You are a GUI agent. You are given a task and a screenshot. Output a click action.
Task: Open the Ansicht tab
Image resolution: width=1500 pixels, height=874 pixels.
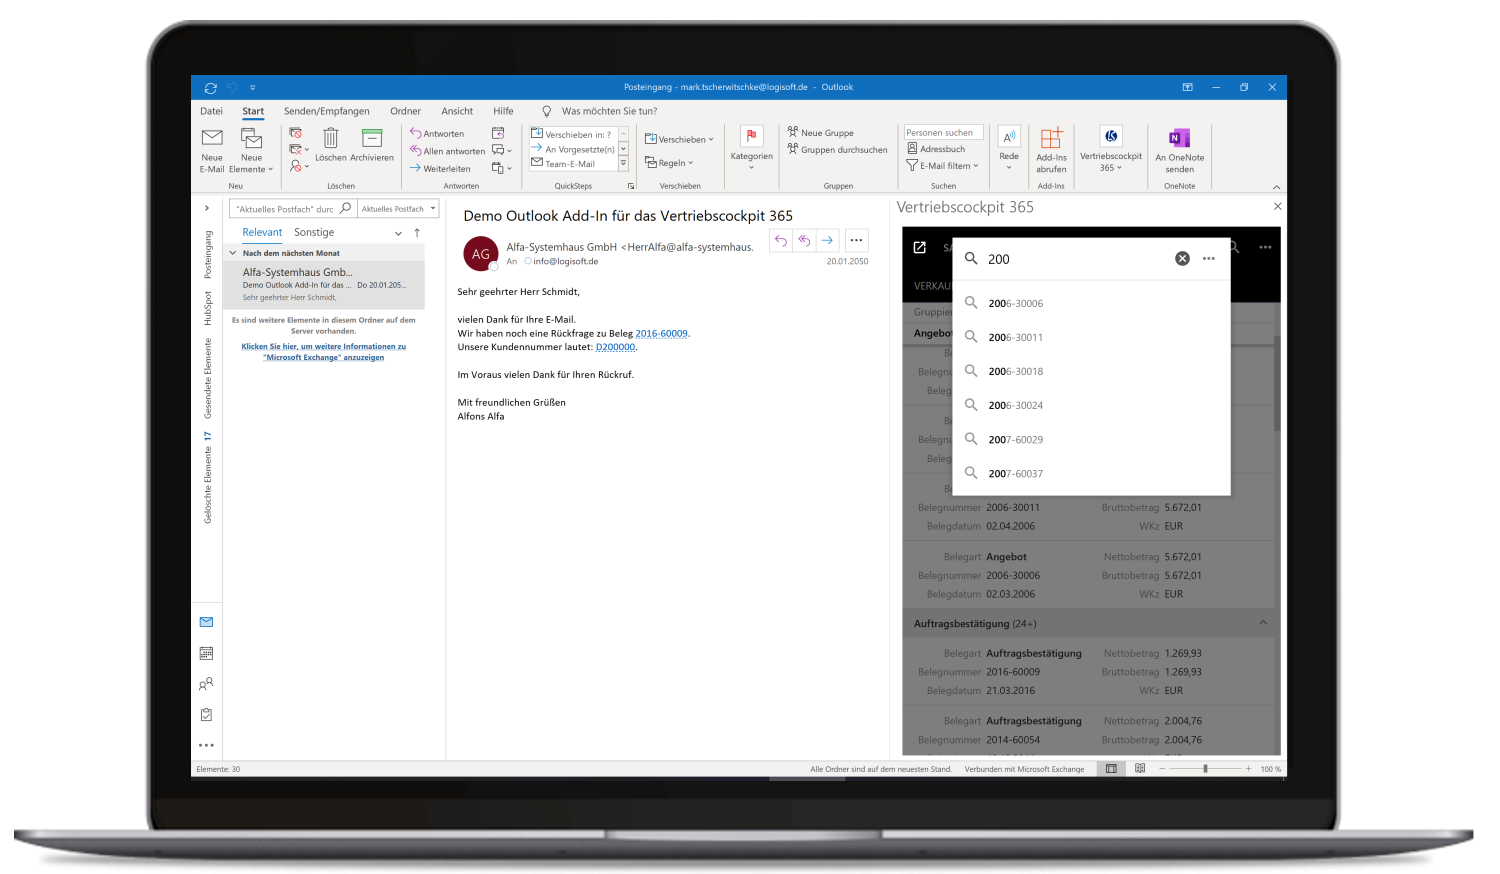click(457, 111)
